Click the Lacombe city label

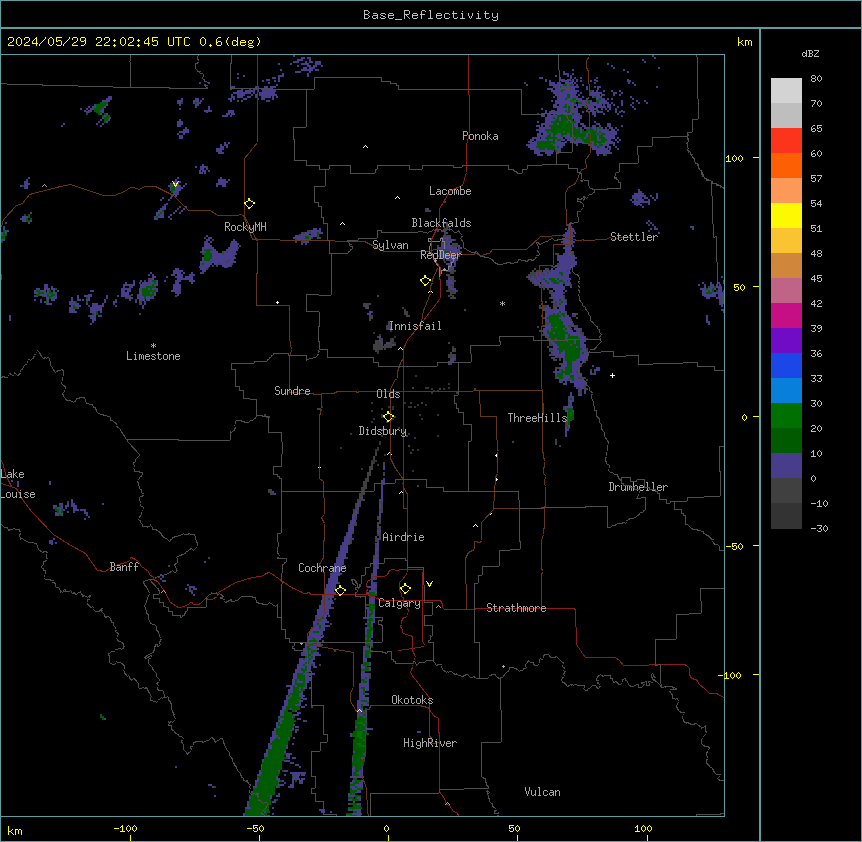450,191
